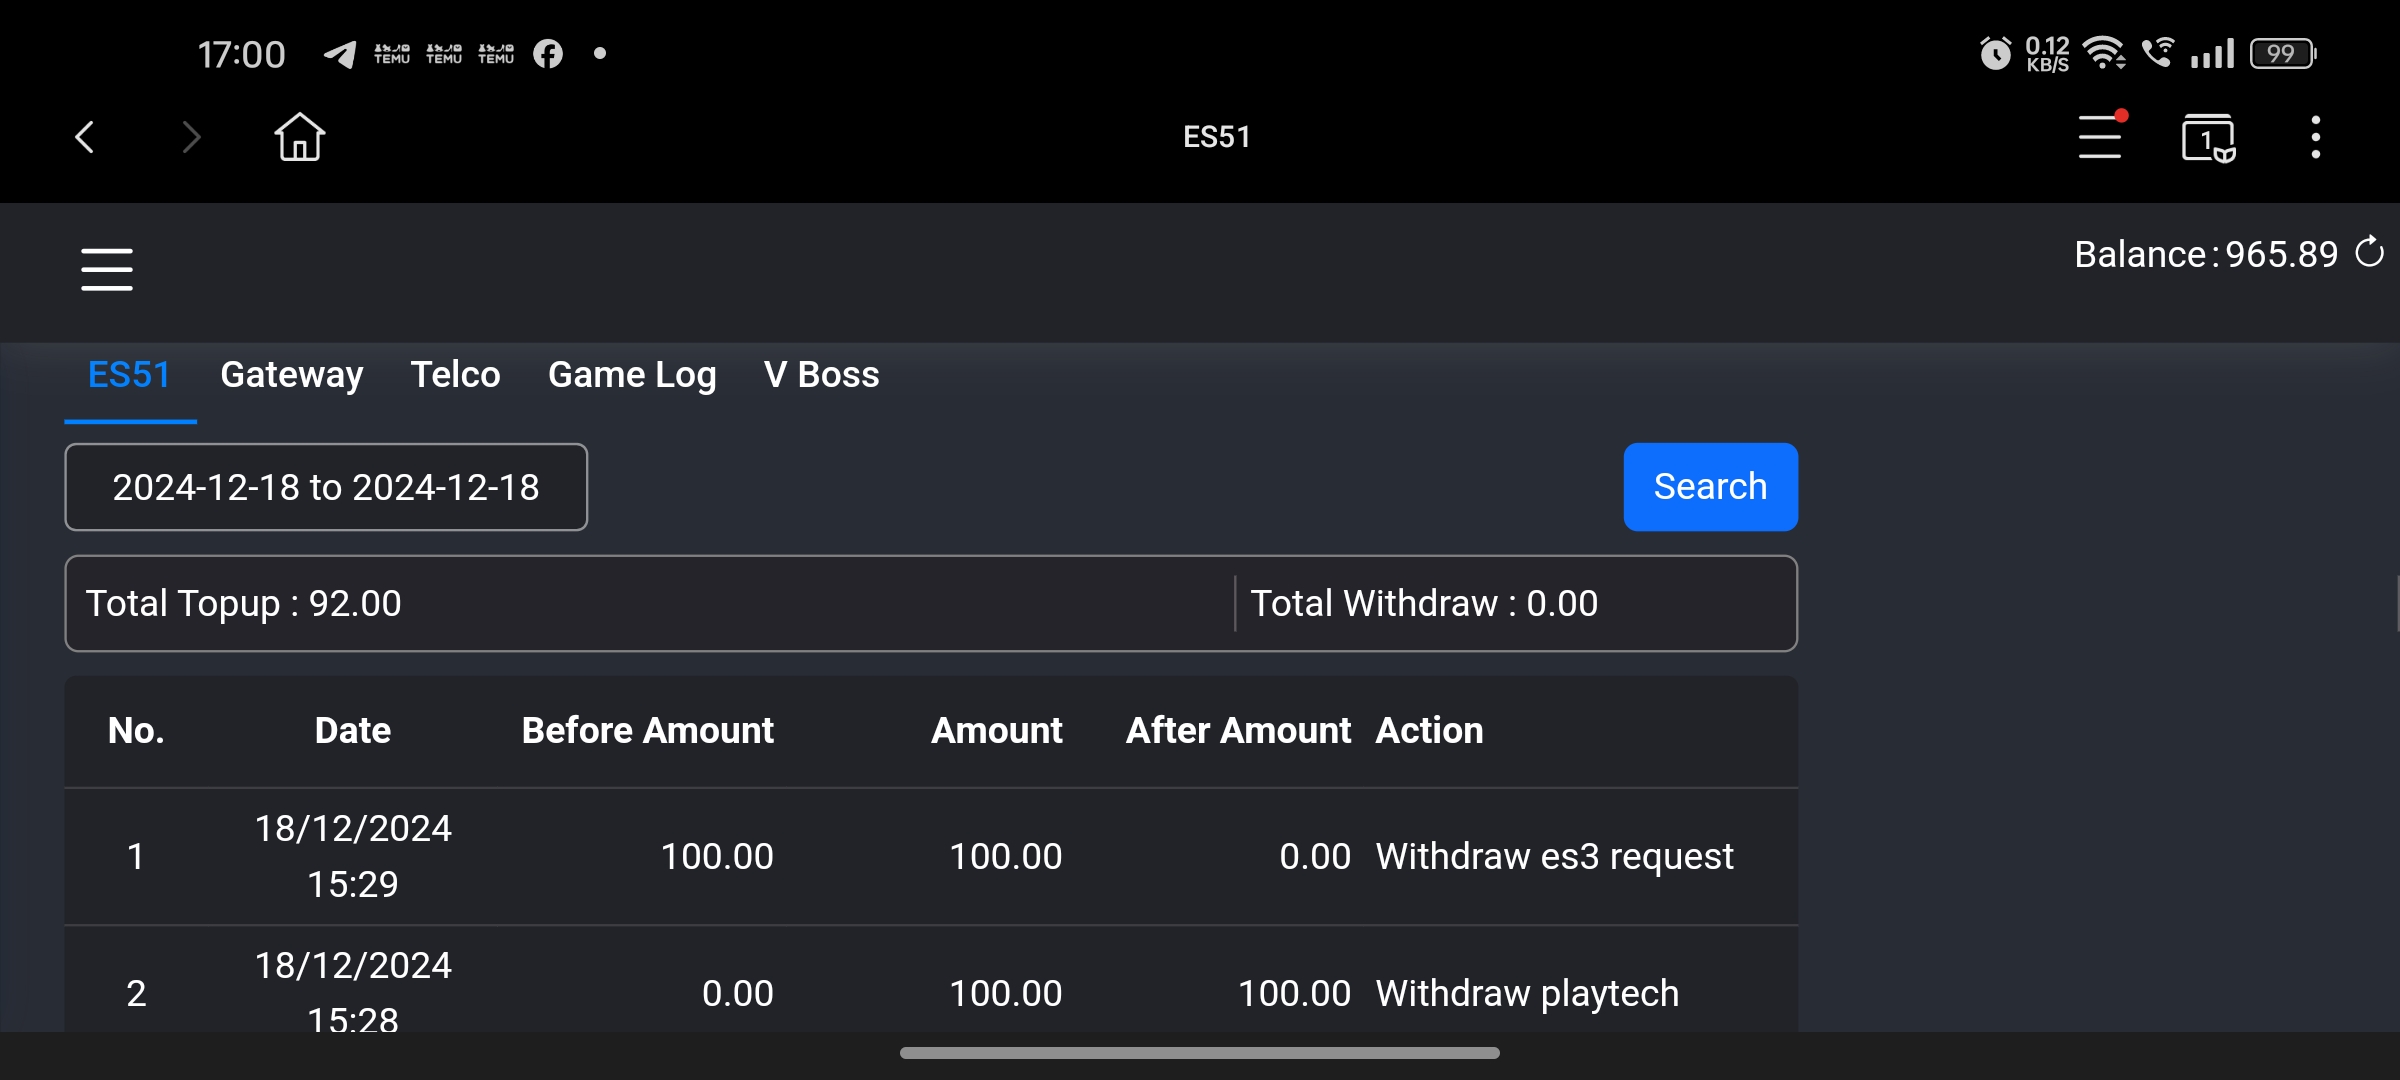Open the date range picker field

pyautogui.click(x=326, y=487)
